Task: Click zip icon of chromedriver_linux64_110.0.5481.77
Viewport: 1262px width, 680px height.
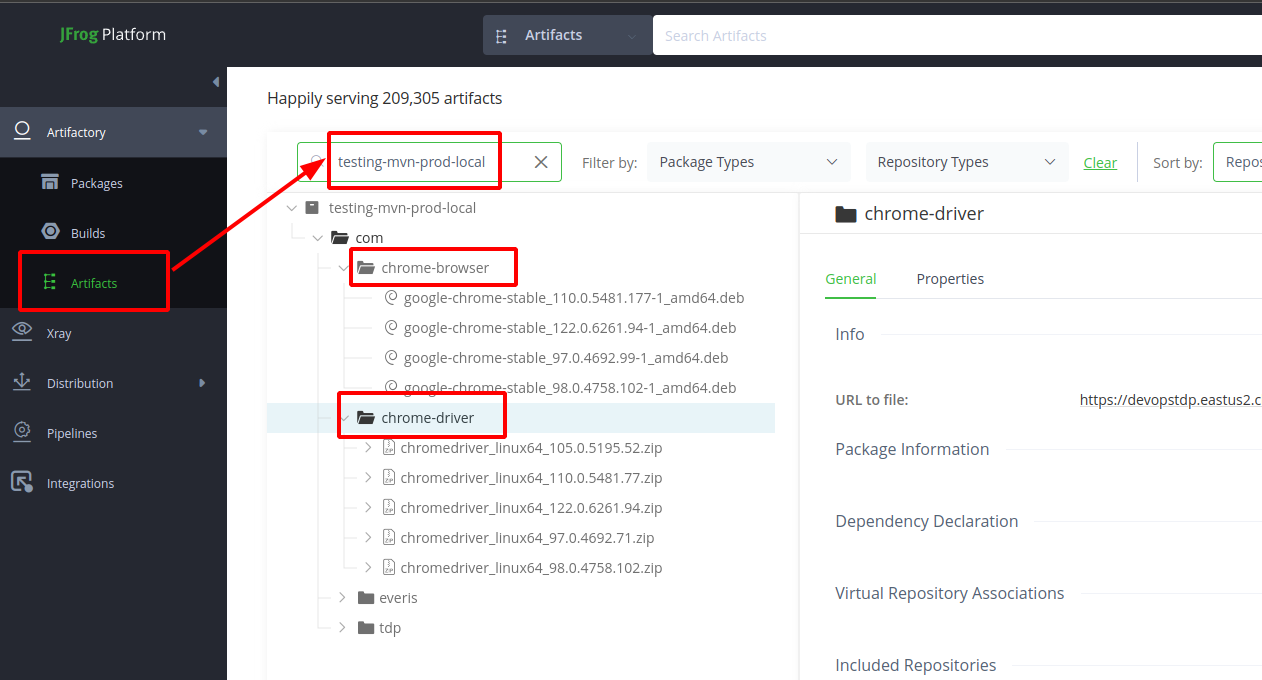Action: (x=389, y=478)
